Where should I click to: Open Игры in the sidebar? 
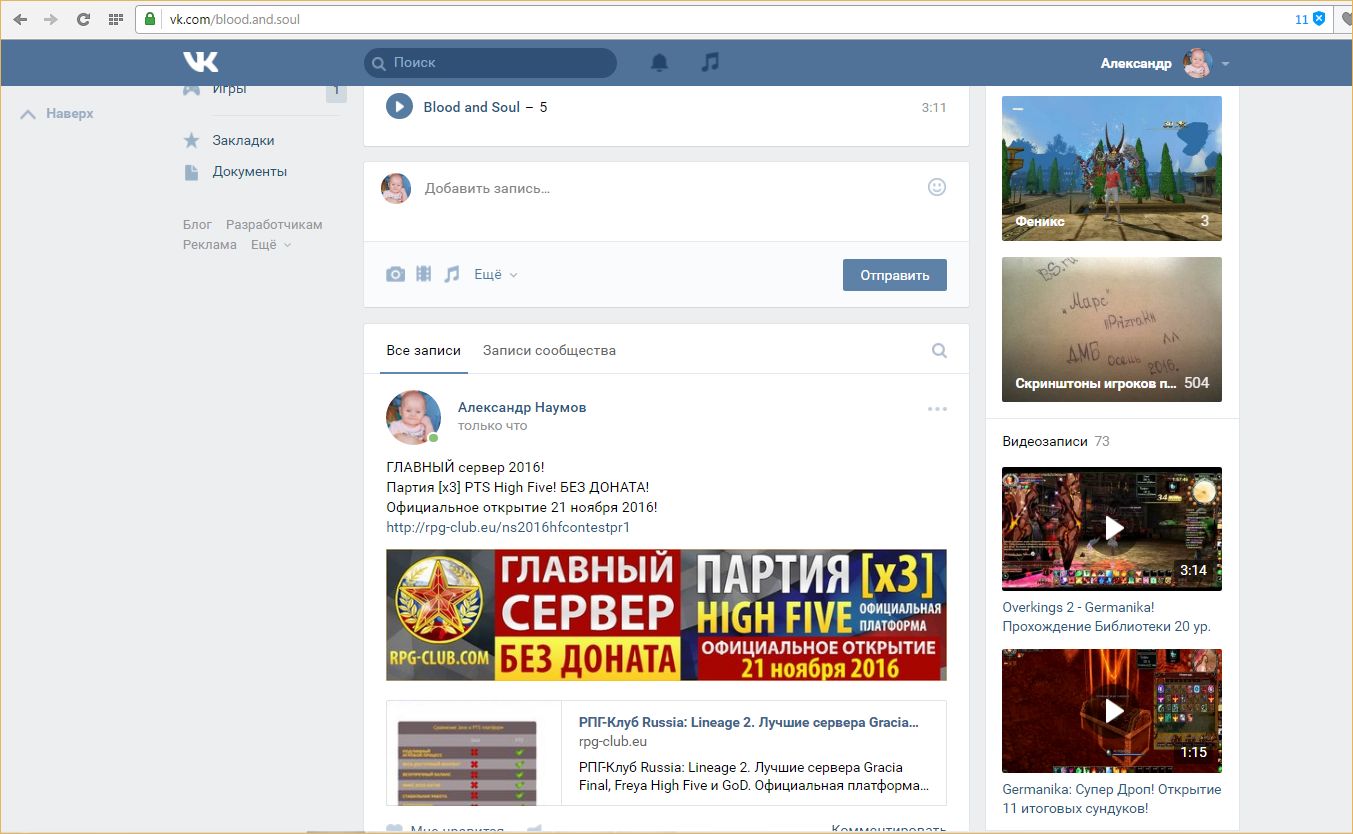[x=229, y=90]
